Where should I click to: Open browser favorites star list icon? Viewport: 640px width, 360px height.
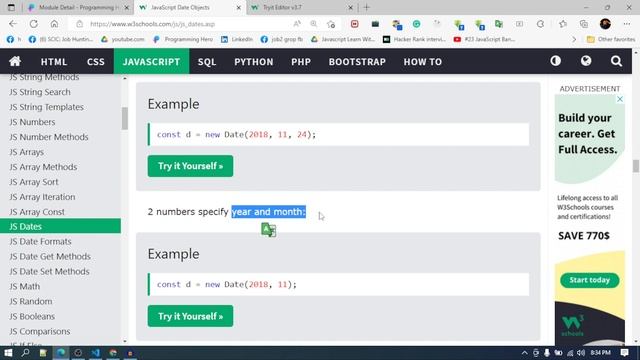[563, 24]
